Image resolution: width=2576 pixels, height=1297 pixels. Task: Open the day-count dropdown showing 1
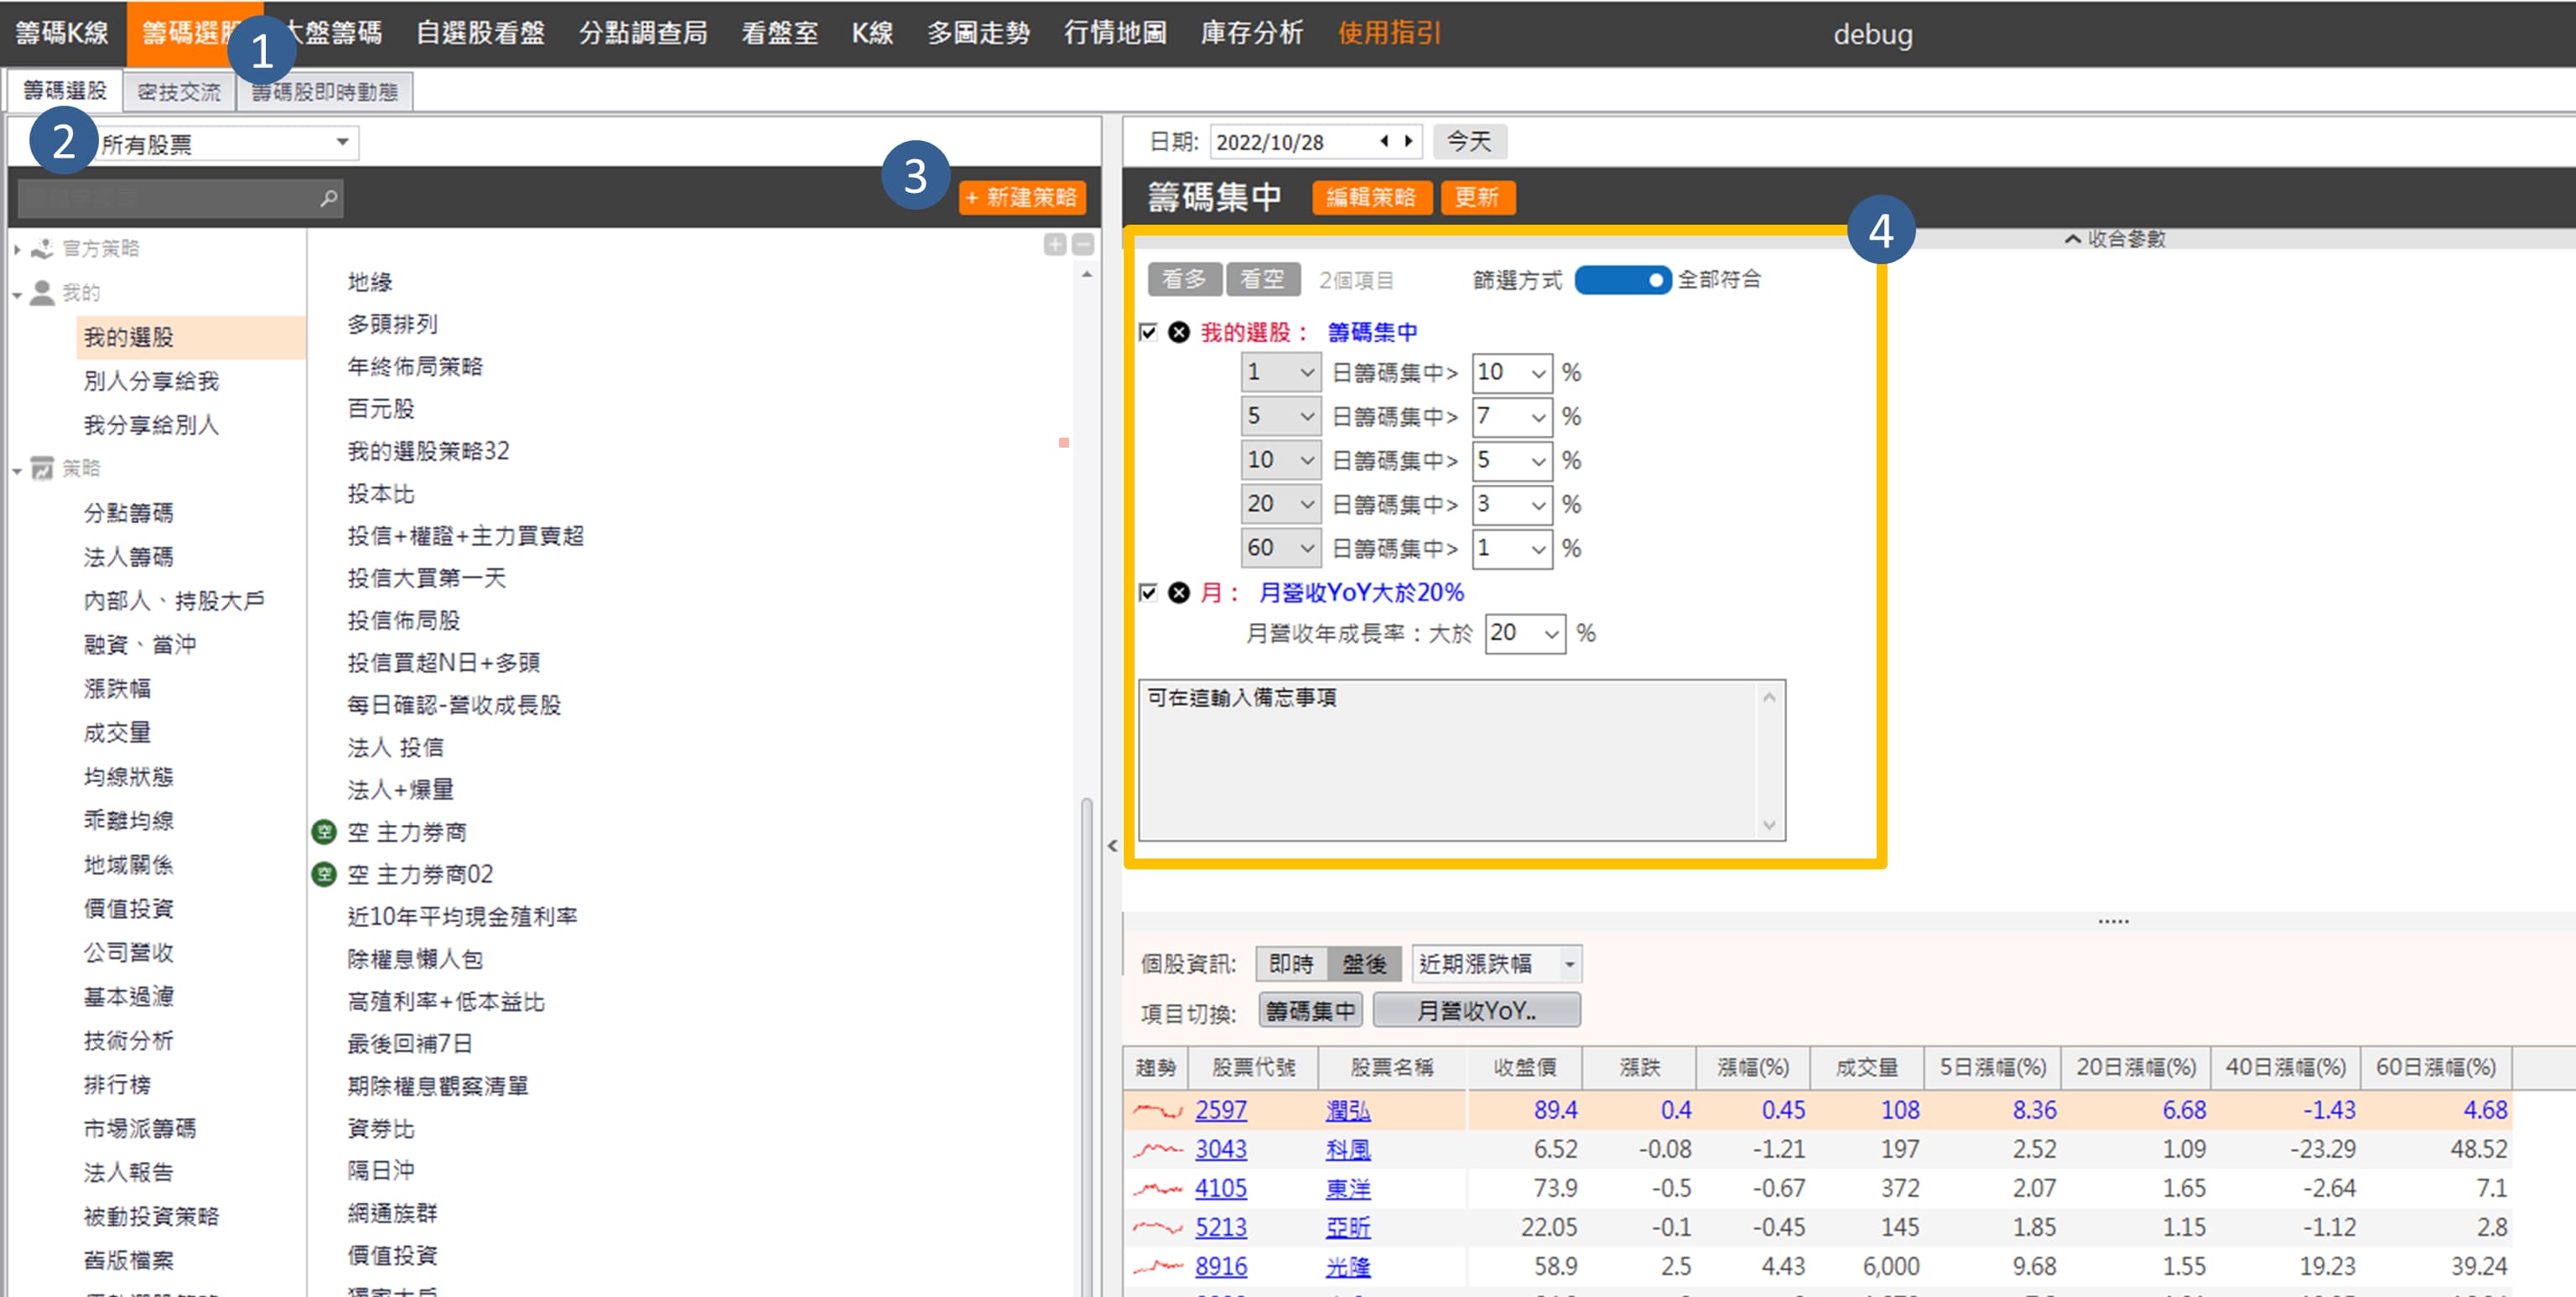(x=1281, y=372)
